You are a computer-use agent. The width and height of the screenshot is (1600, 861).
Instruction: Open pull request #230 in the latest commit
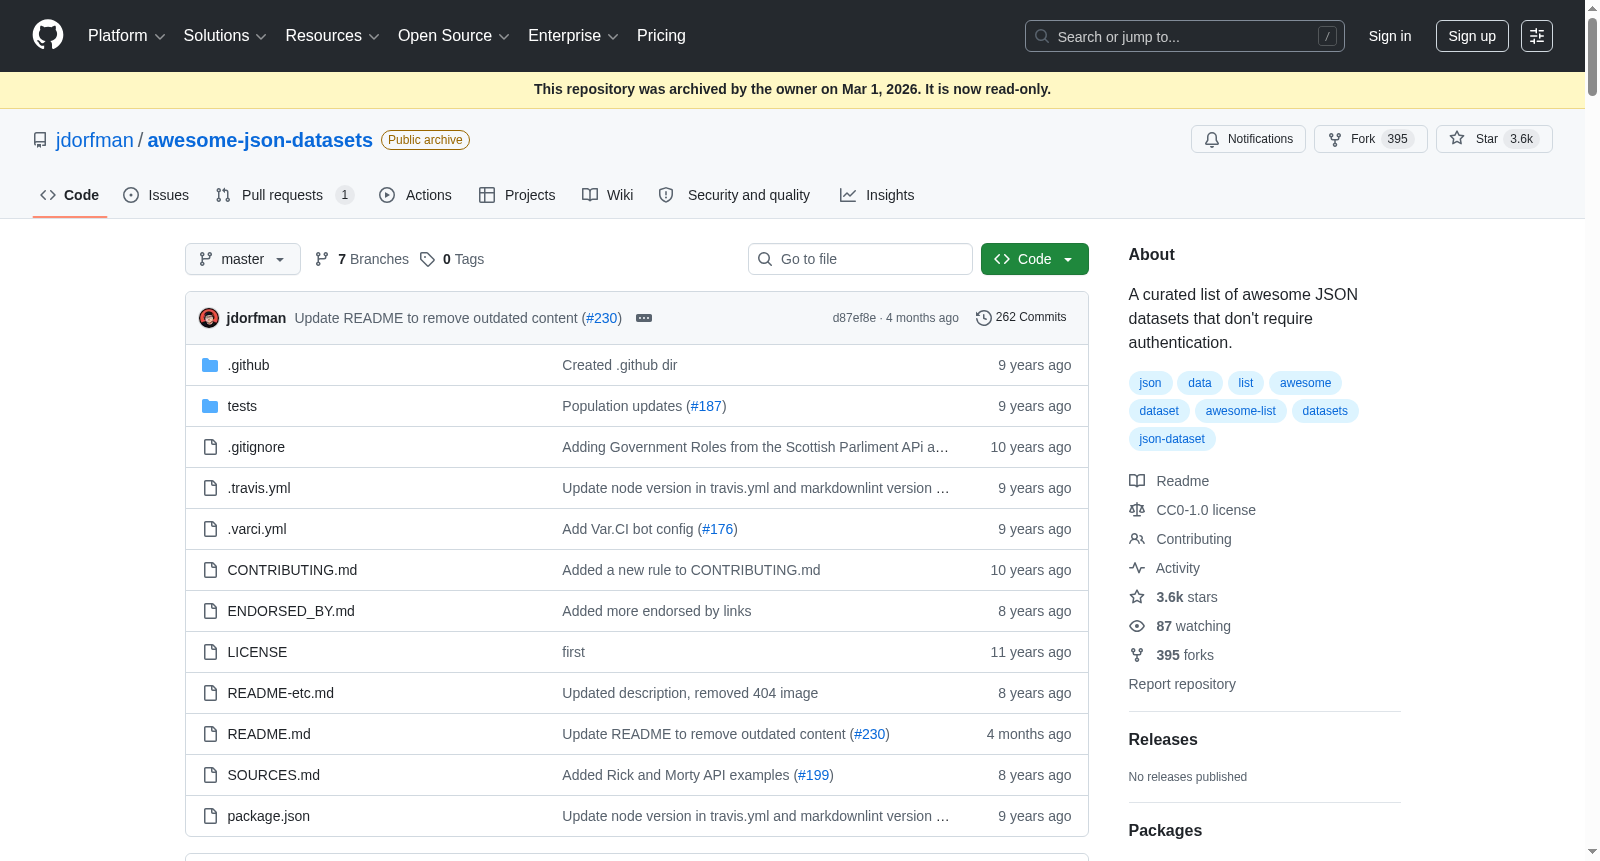(602, 318)
